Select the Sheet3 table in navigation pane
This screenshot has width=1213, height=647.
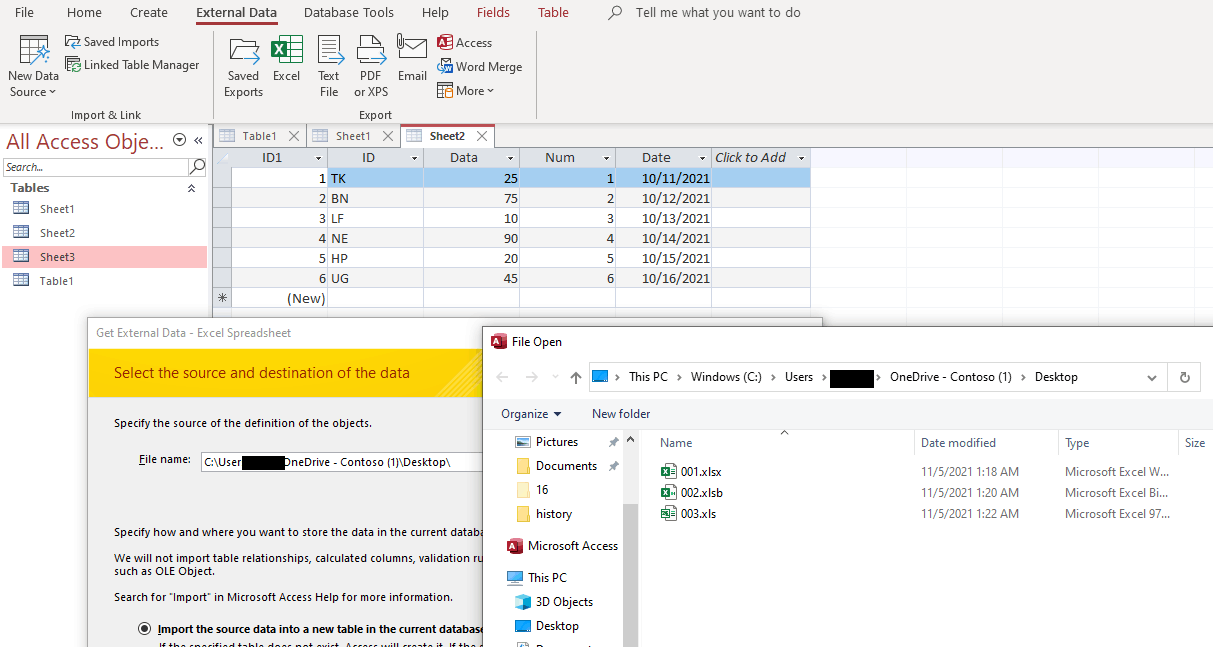tap(104, 257)
